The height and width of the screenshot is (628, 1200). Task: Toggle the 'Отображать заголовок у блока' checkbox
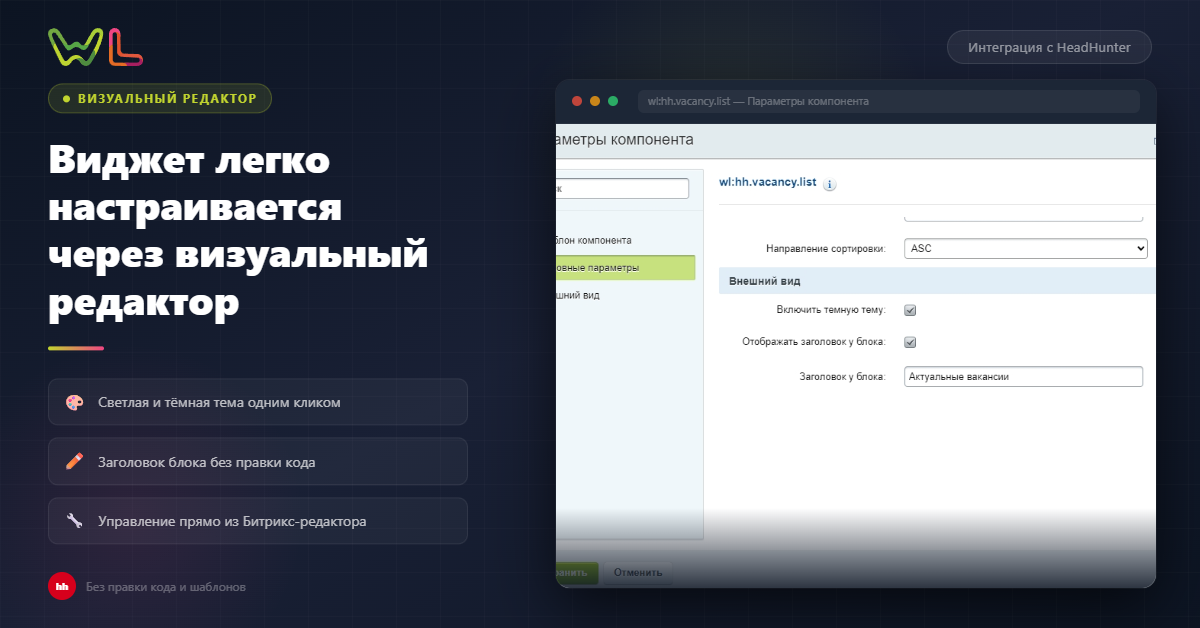click(910, 342)
